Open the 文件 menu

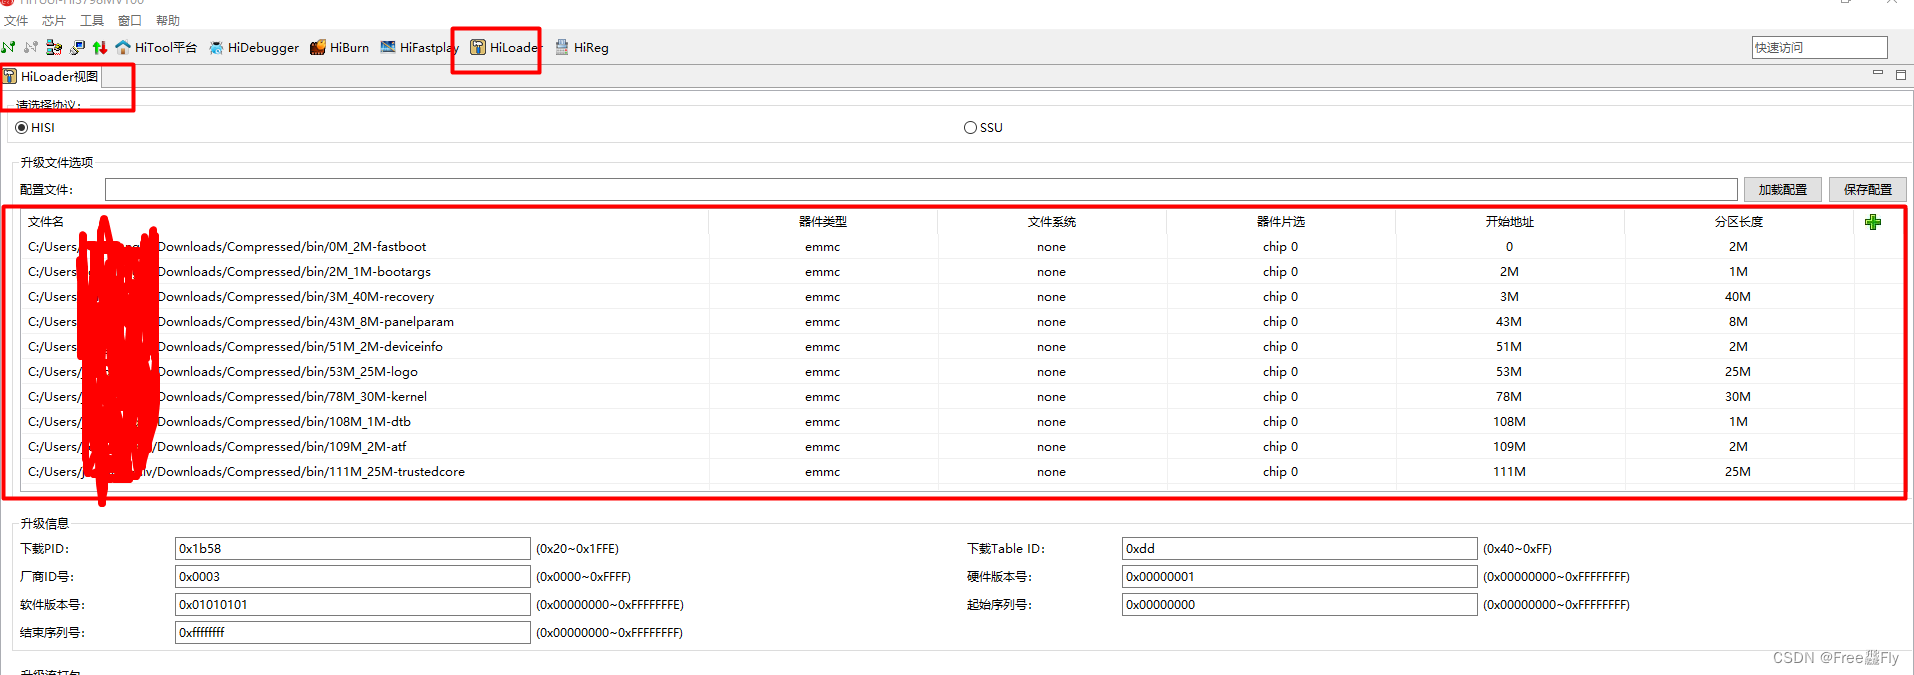[16, 20]
